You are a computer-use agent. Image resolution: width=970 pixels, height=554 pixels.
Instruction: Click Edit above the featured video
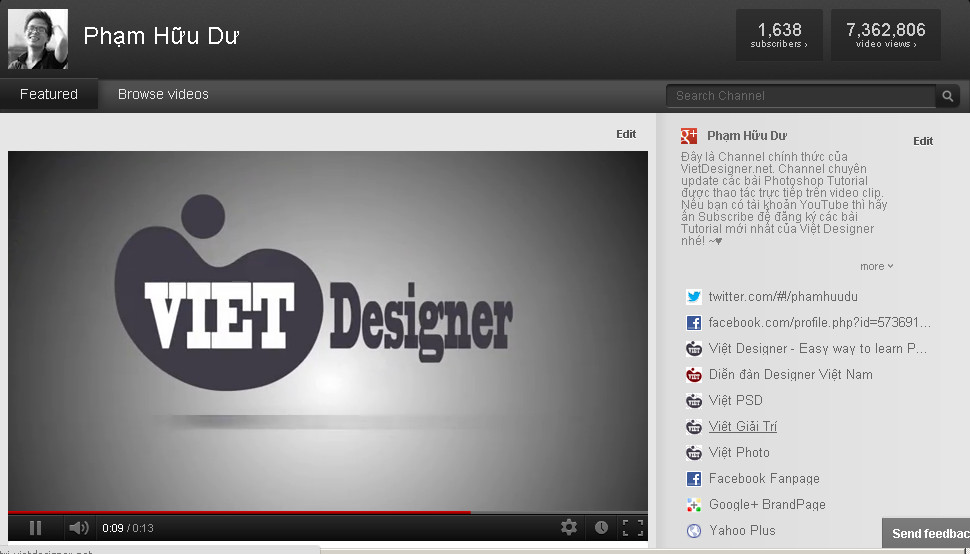[626, 134]
